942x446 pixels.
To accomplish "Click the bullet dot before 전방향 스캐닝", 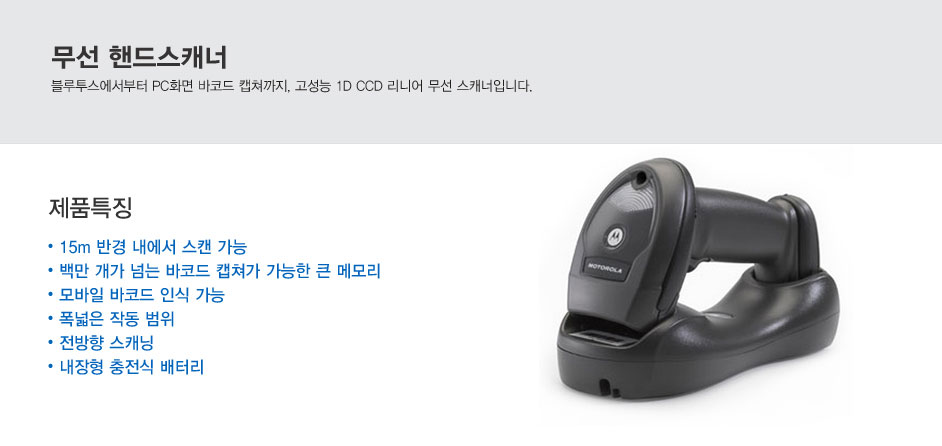I will (50, 343).
